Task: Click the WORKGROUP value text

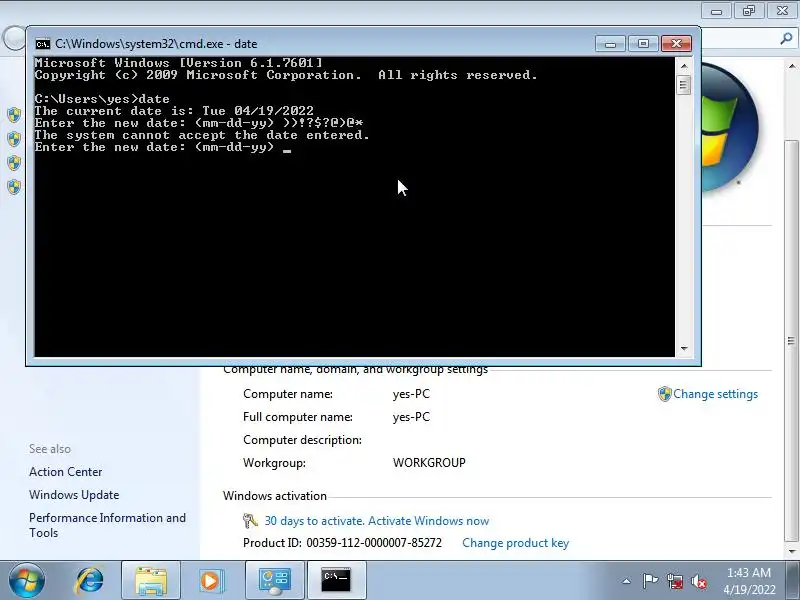Action: pos(429,463)
